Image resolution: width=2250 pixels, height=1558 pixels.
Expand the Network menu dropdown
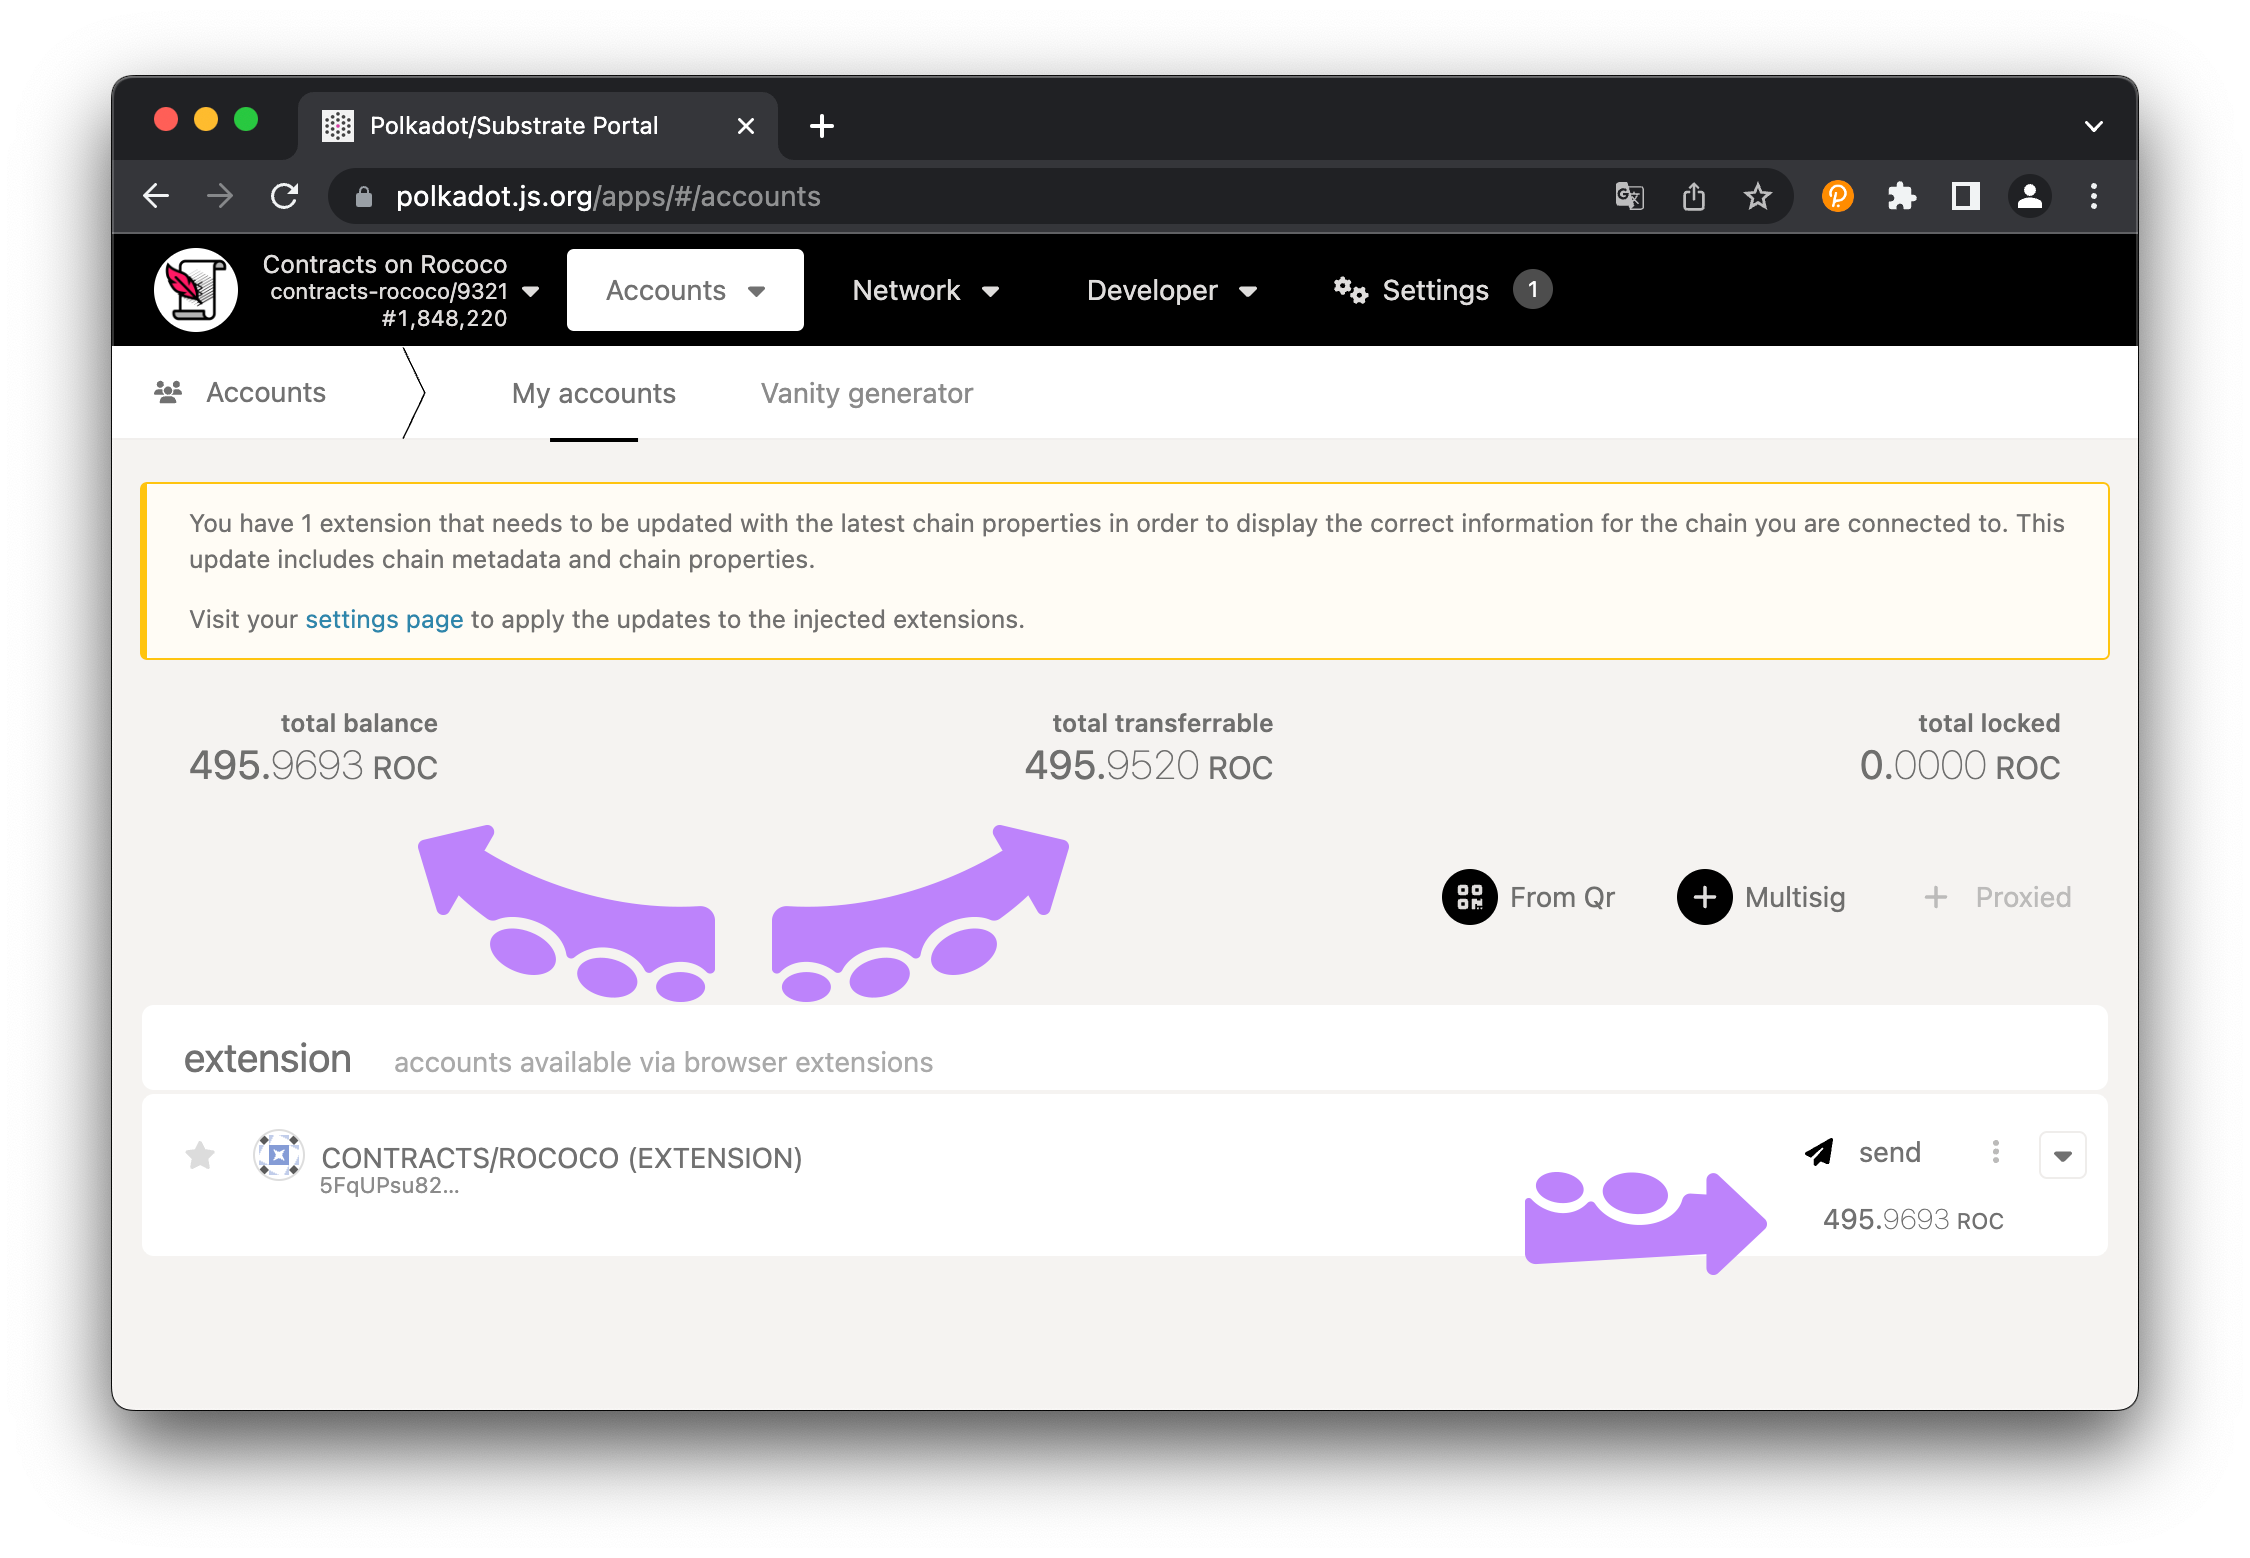coord(923,287)
